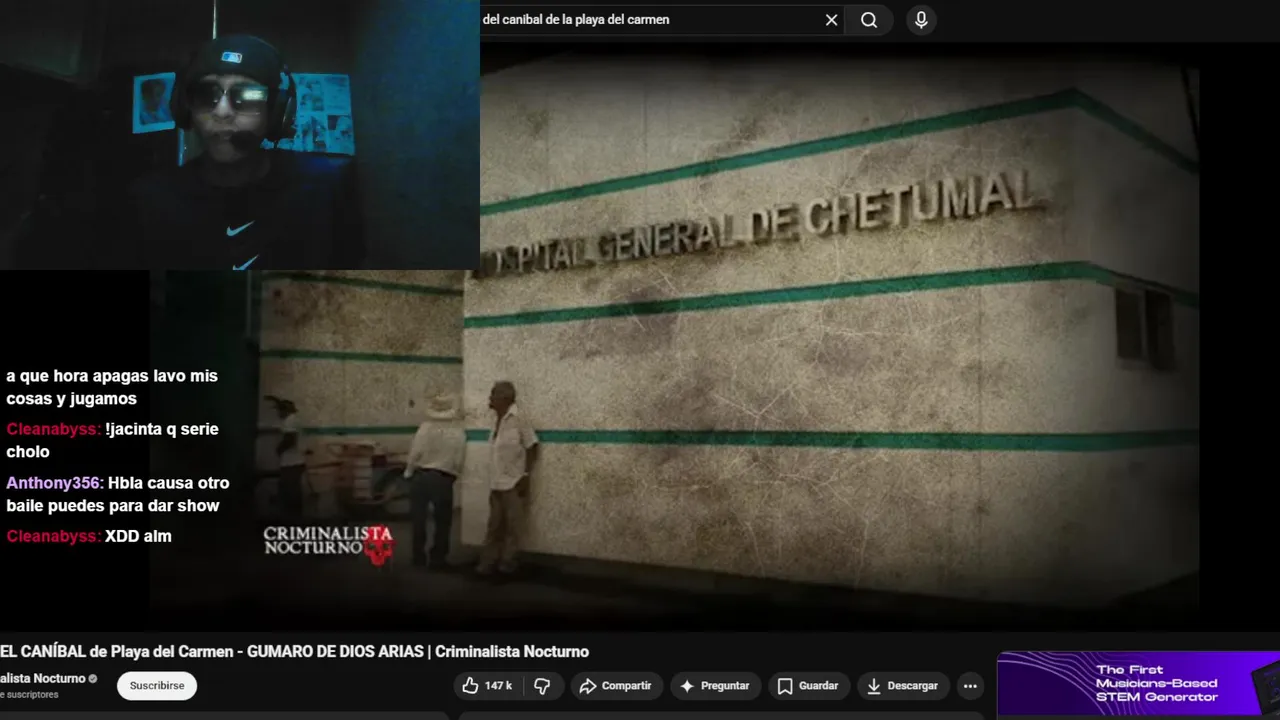This screenshot has height=720, width=1280.
Task: Click the verified badge next to channel name
Action: 93,679
